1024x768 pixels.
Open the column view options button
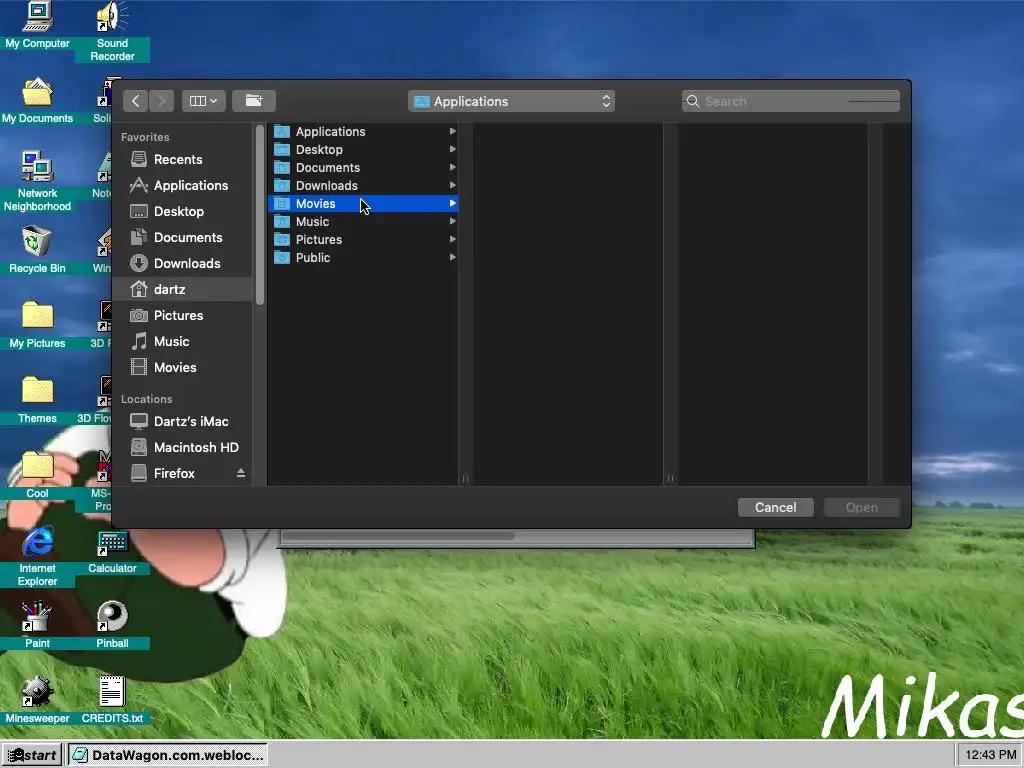click(x=203, y=101)
